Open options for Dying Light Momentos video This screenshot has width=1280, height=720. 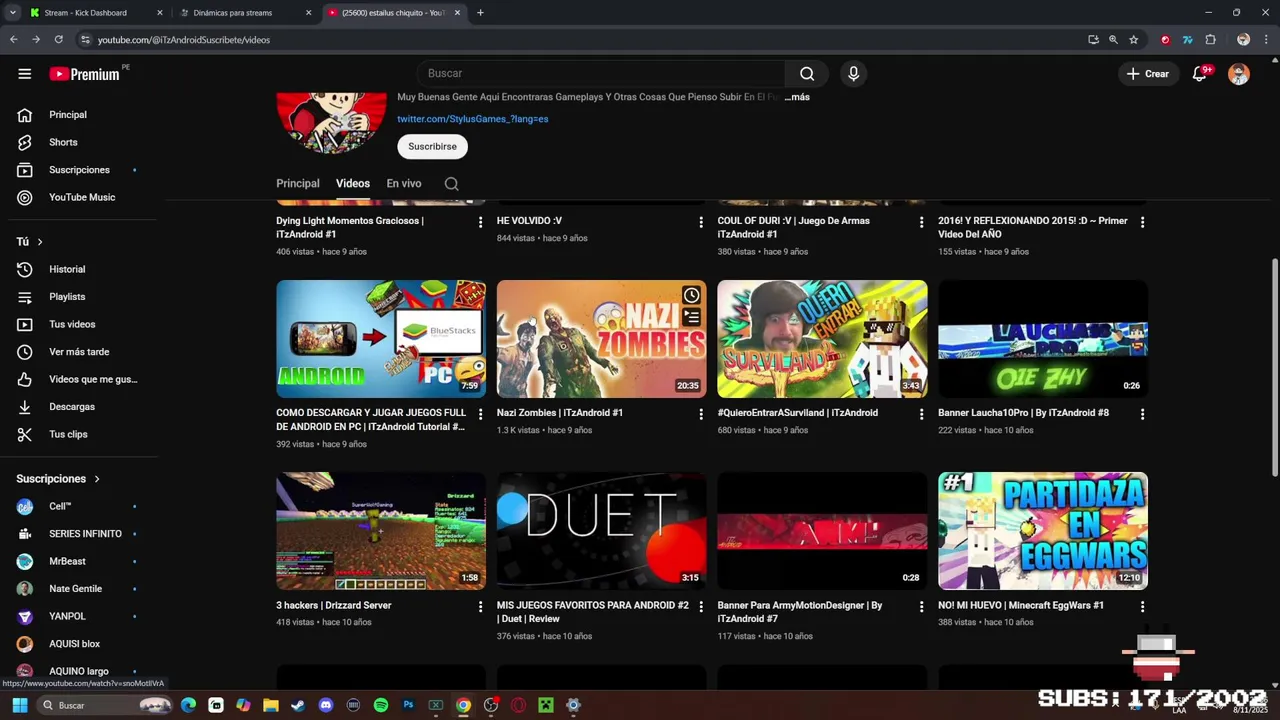coord(480,222)
